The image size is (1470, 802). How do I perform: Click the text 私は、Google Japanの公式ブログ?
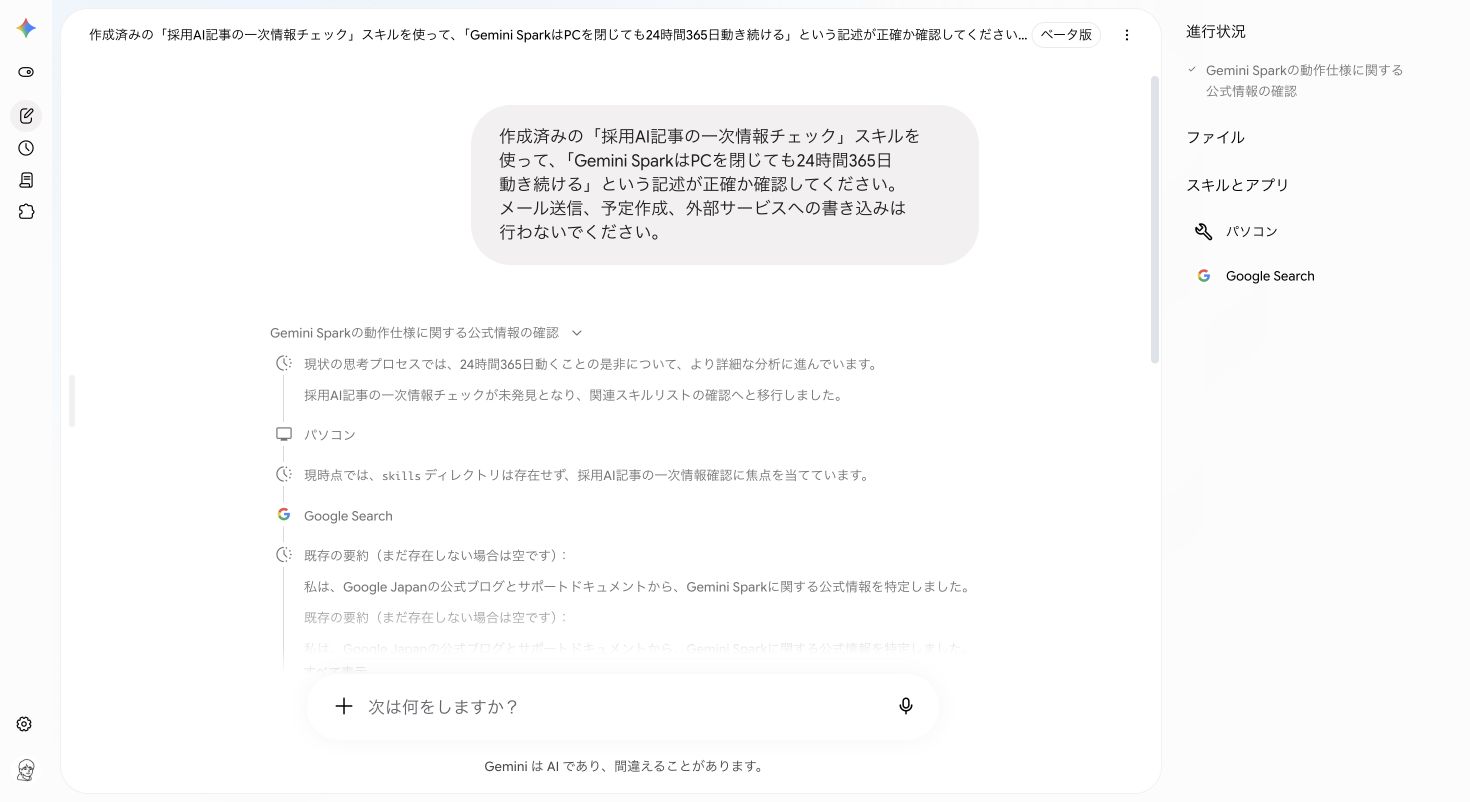637,587
